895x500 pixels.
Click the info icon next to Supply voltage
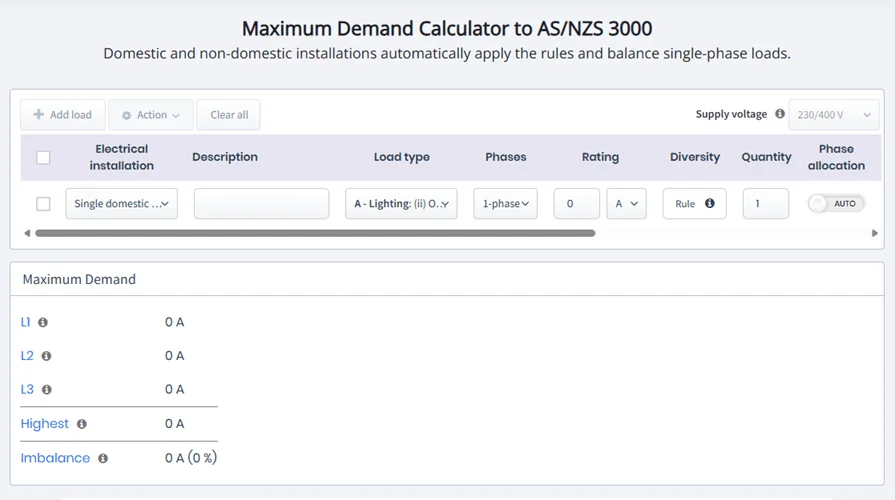(780, 114)
